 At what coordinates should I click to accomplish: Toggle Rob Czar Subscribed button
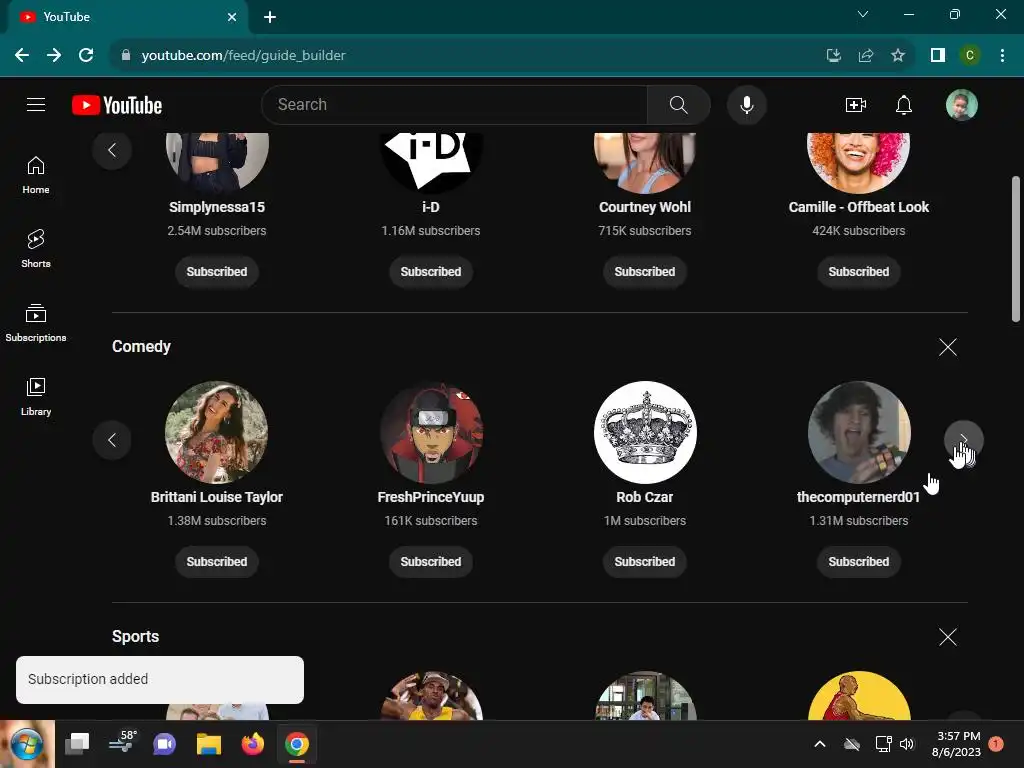[x=645, y=562]
